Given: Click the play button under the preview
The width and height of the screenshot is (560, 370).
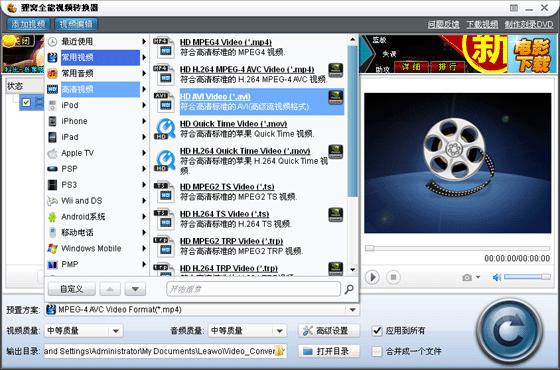Looking at the screenshot, I should pyautogui.click(x=372, y=277).
